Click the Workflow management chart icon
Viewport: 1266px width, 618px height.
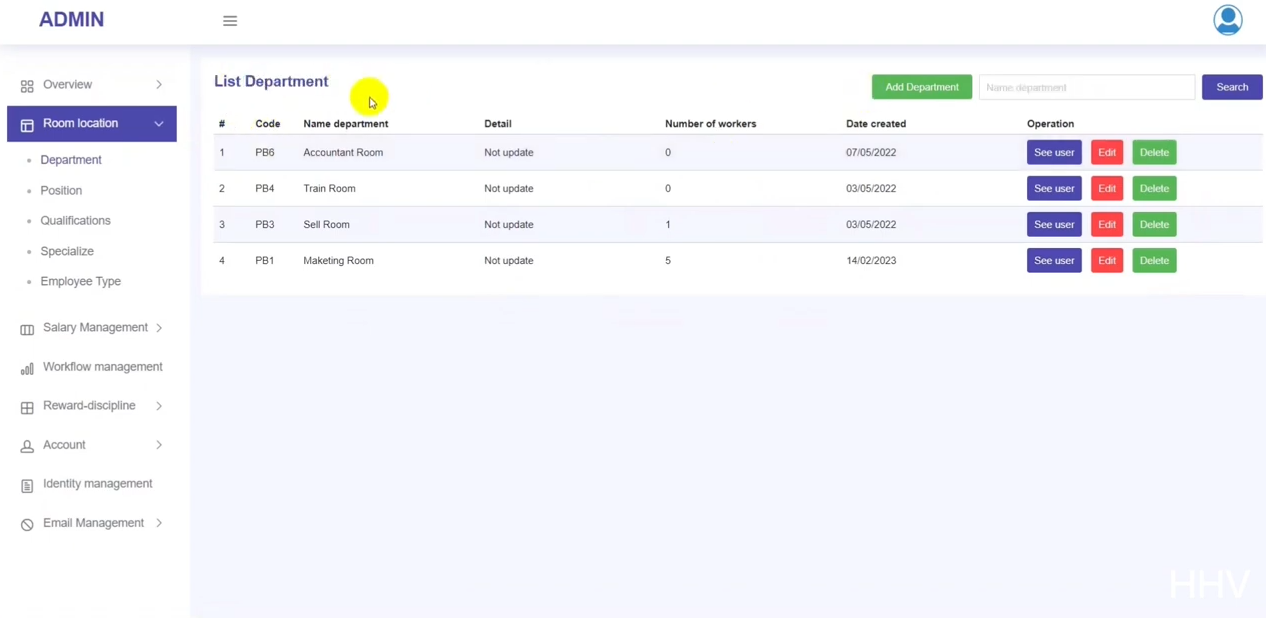[x=27, y=368]
